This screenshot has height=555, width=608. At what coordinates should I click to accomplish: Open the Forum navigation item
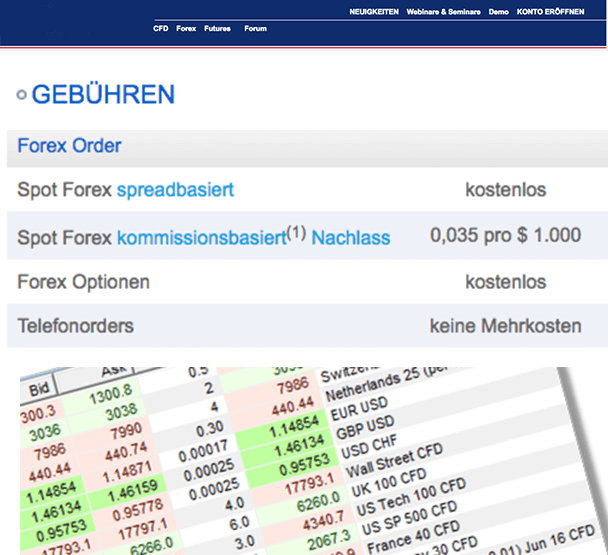click(255, 28)
